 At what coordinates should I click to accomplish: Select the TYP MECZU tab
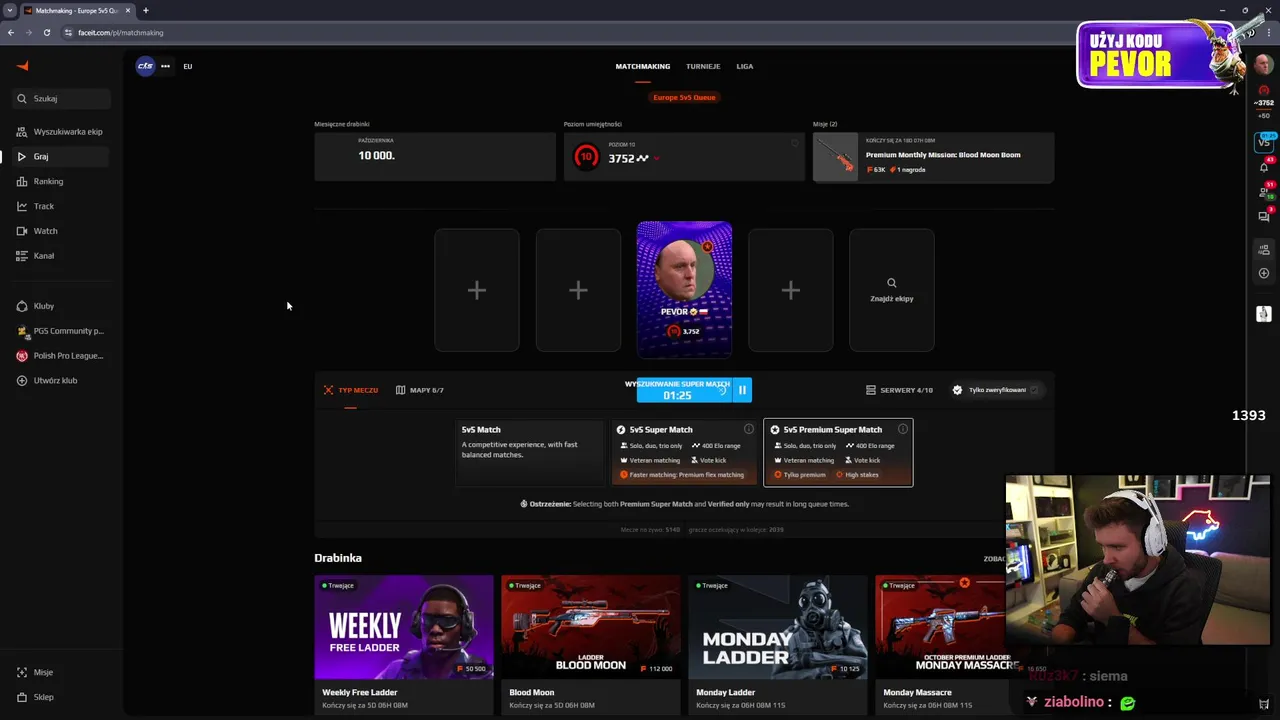click(x=351, y=390)
